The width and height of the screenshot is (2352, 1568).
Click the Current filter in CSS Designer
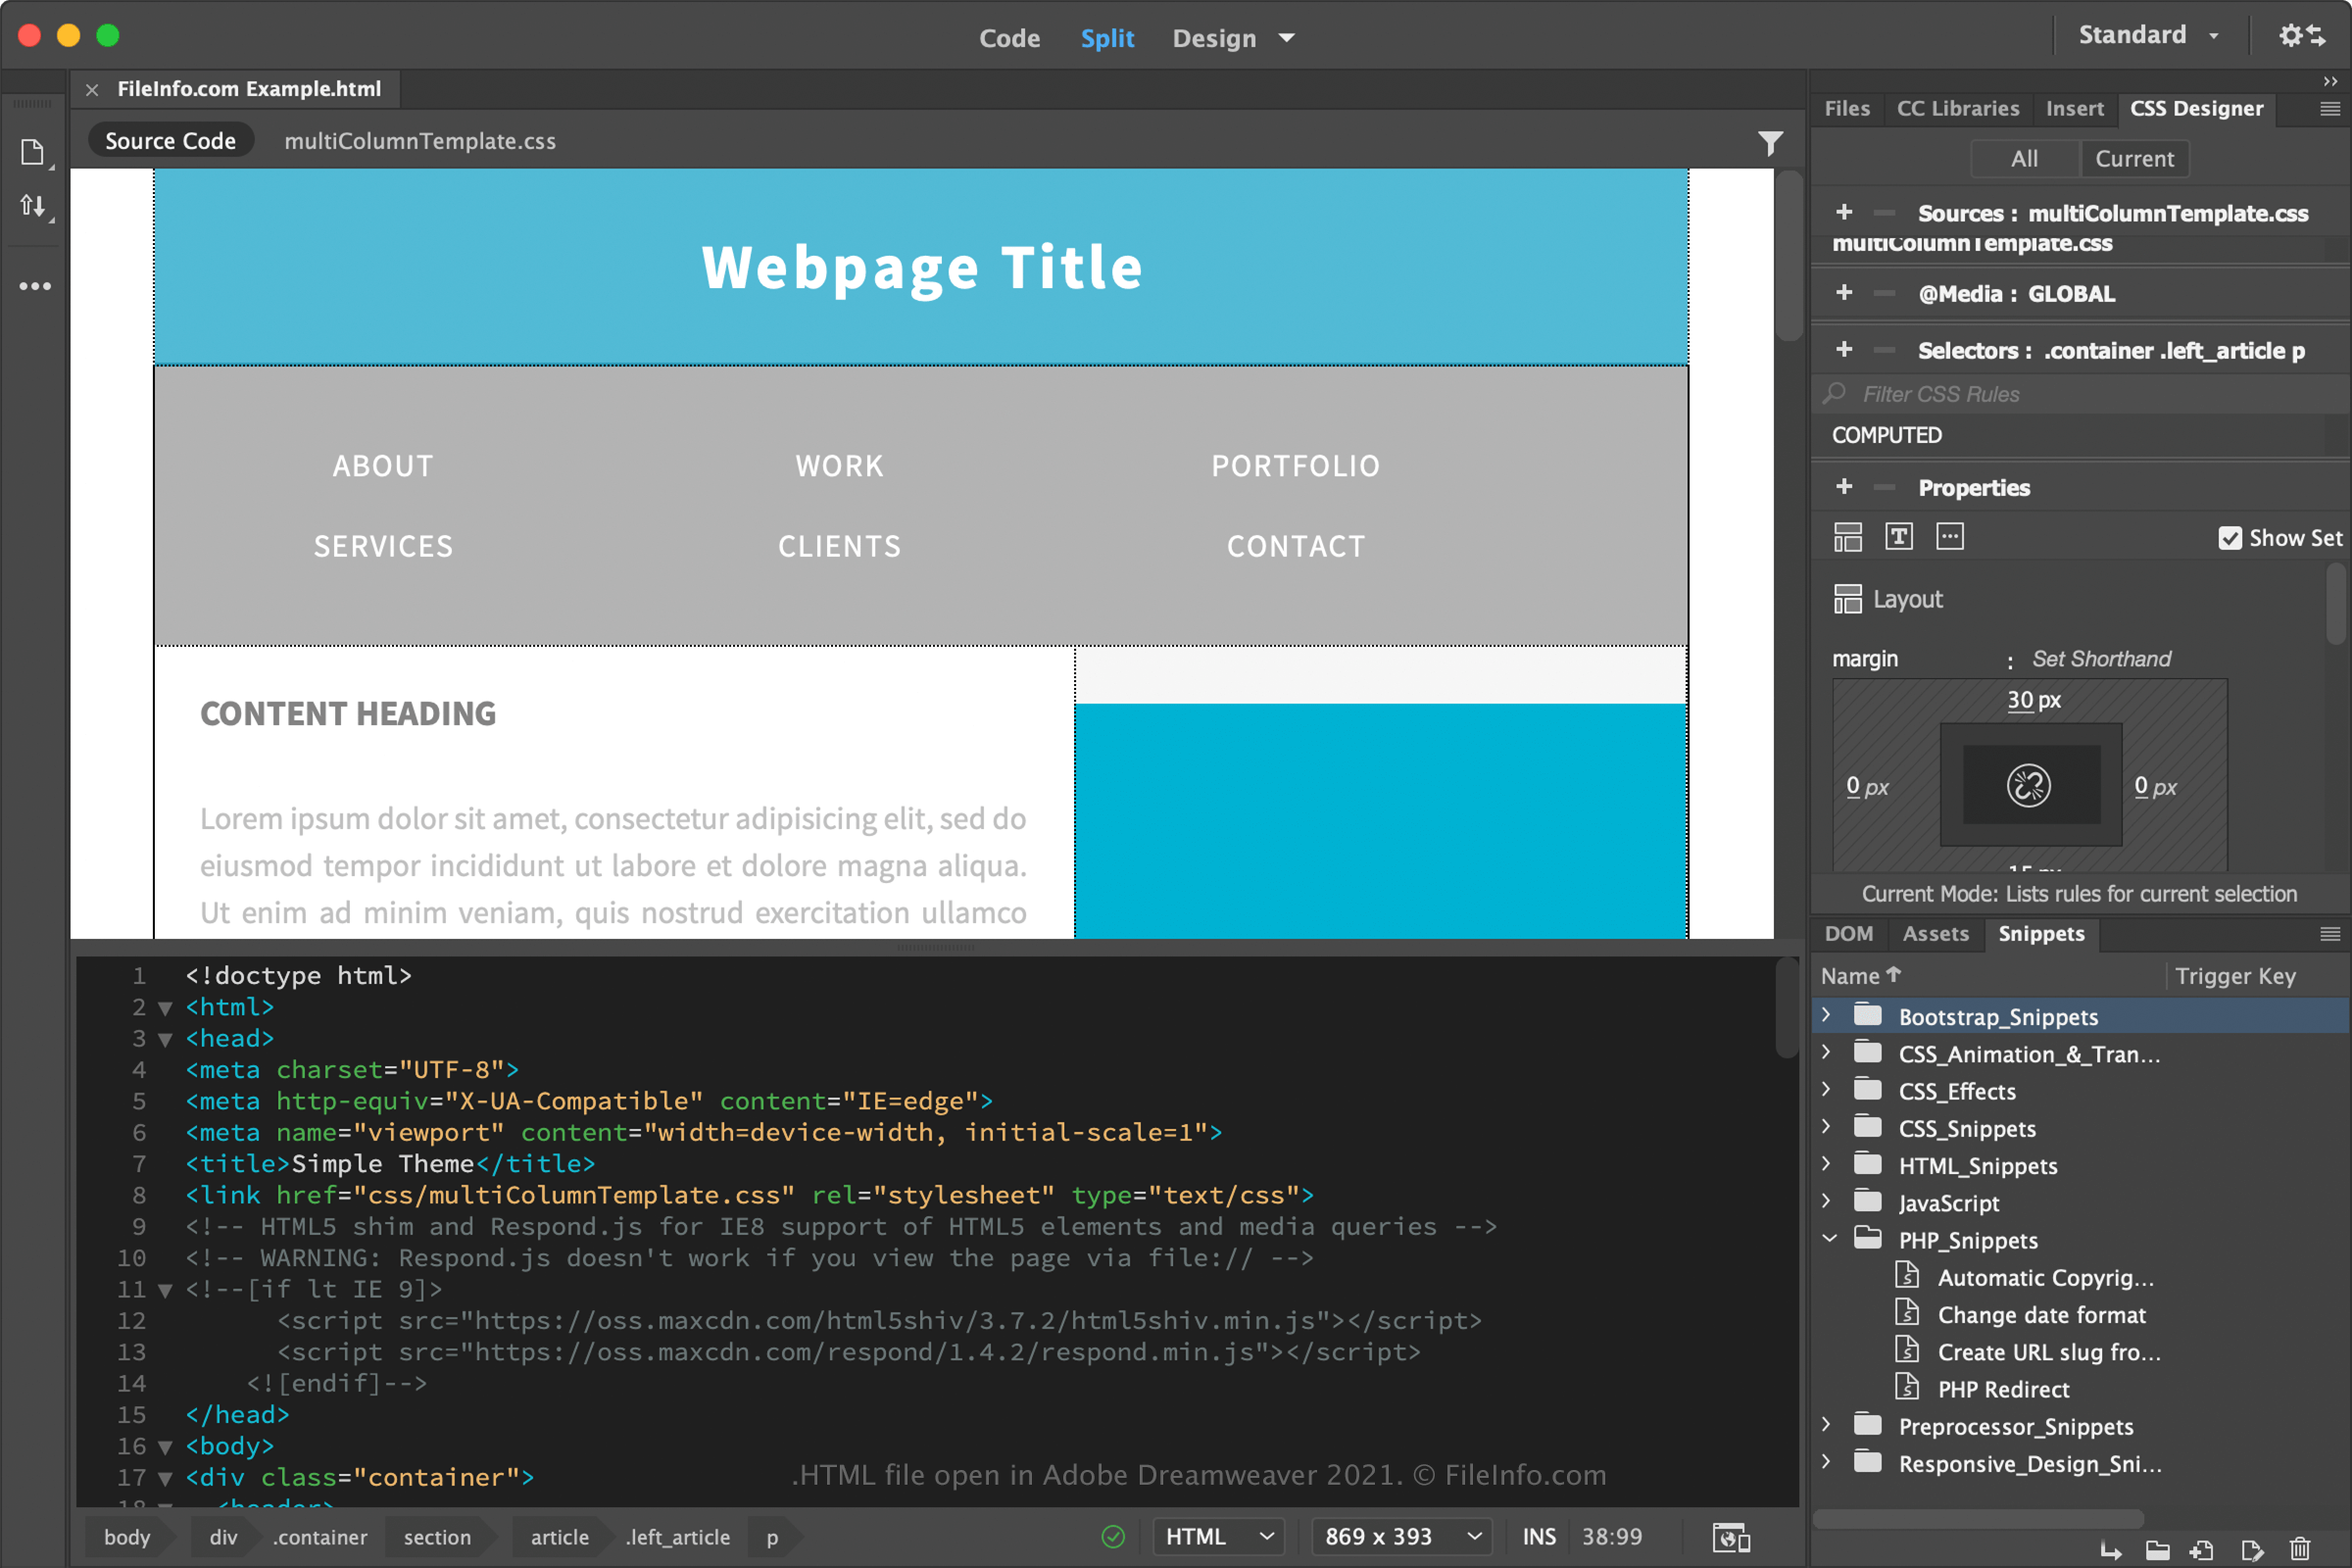tap(2135, 158)
